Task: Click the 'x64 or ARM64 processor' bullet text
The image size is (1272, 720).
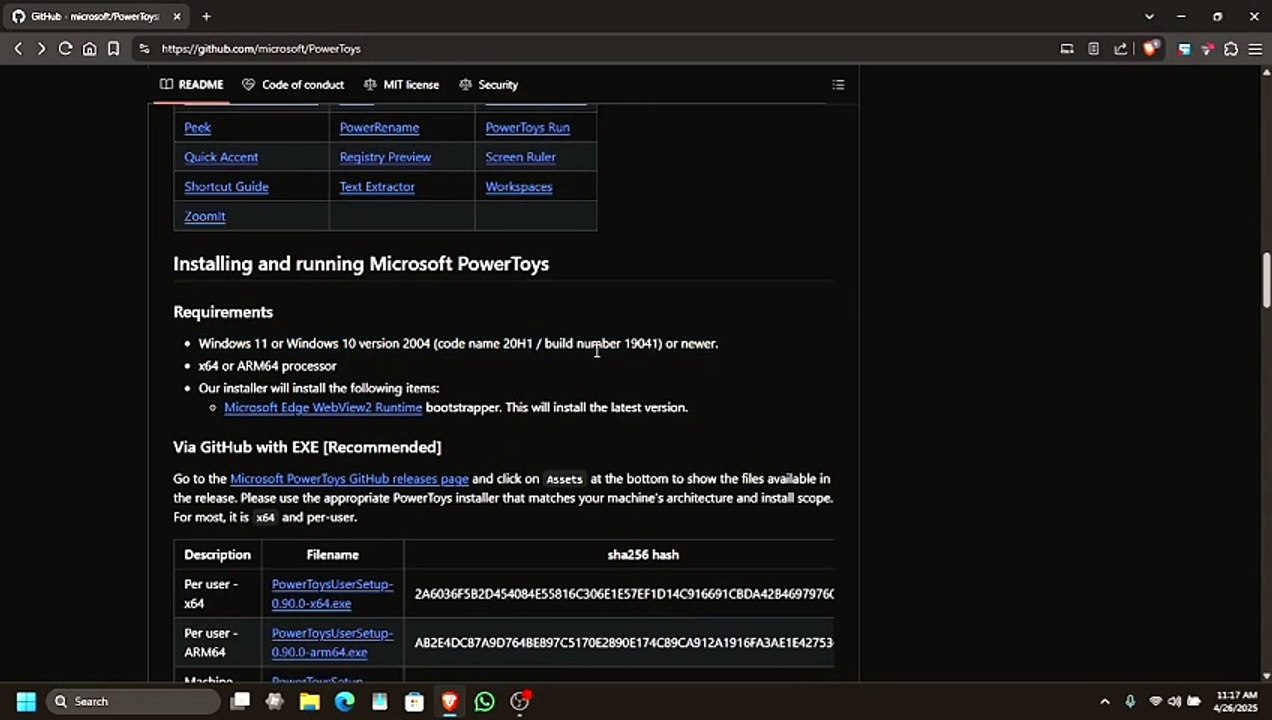Action: 267,366
